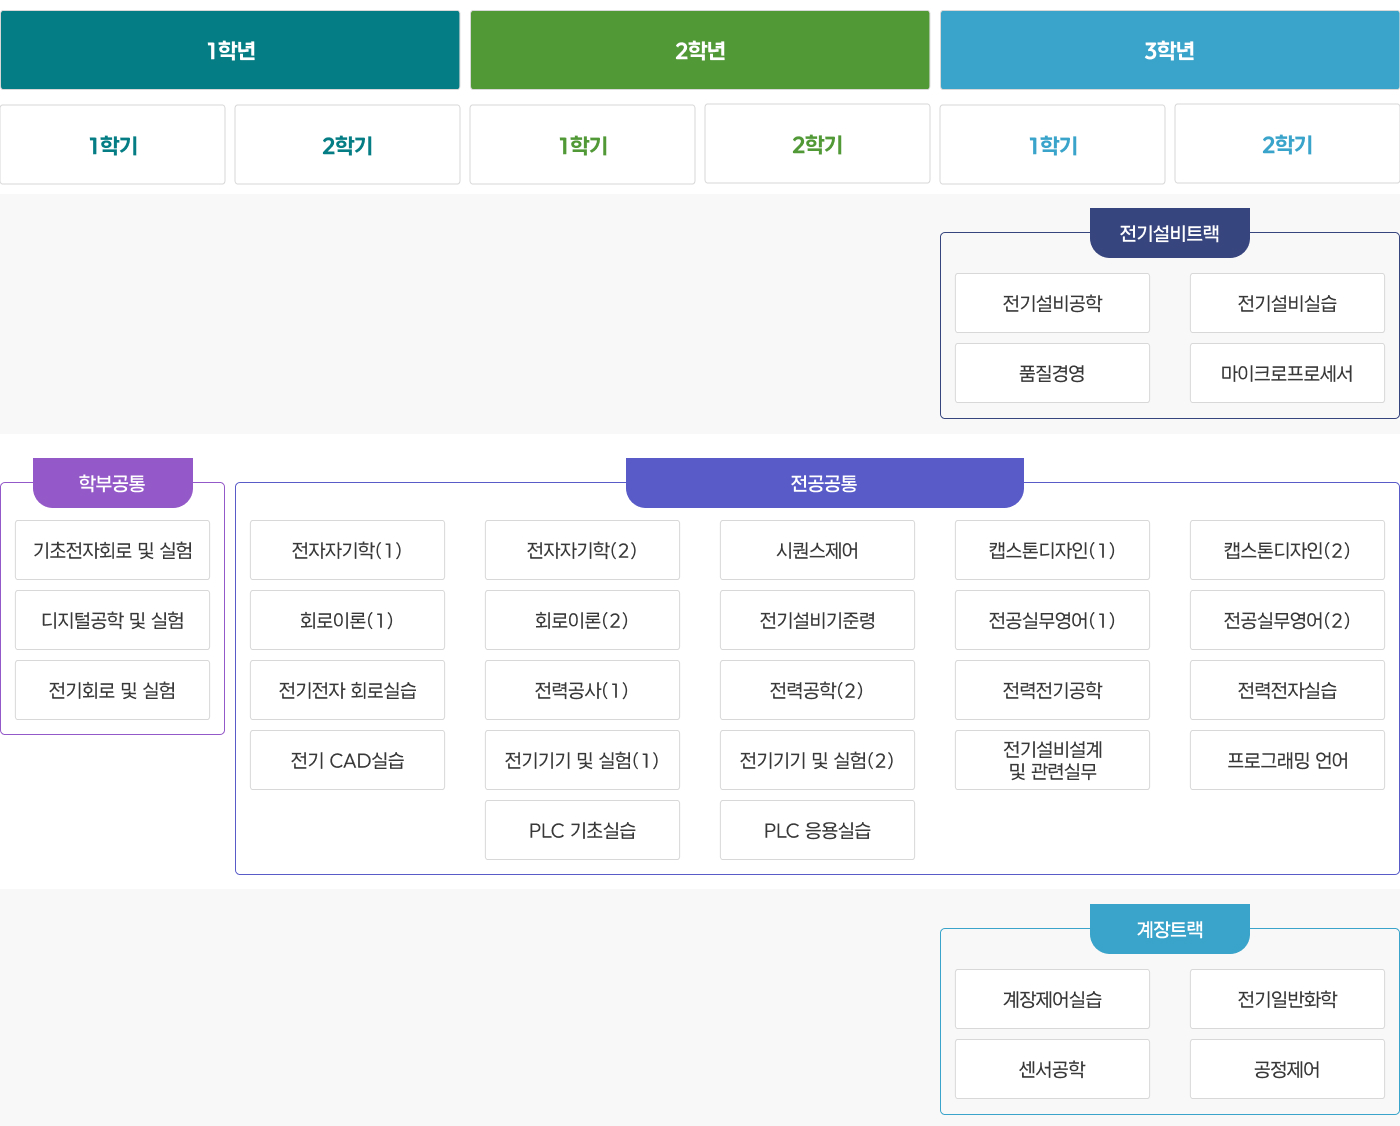Click the 3학년 blue header

(x=1170, y=50)
